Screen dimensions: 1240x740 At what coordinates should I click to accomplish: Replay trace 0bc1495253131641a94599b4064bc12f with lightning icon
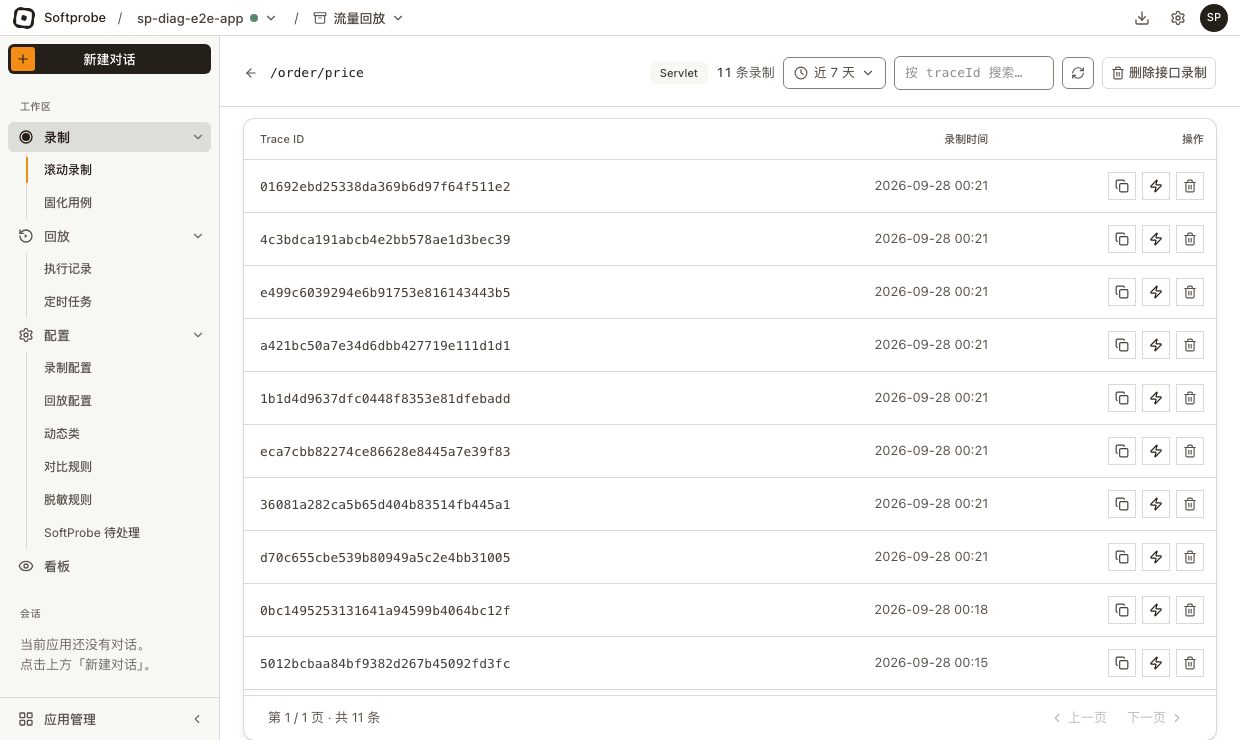(1156, 610)
